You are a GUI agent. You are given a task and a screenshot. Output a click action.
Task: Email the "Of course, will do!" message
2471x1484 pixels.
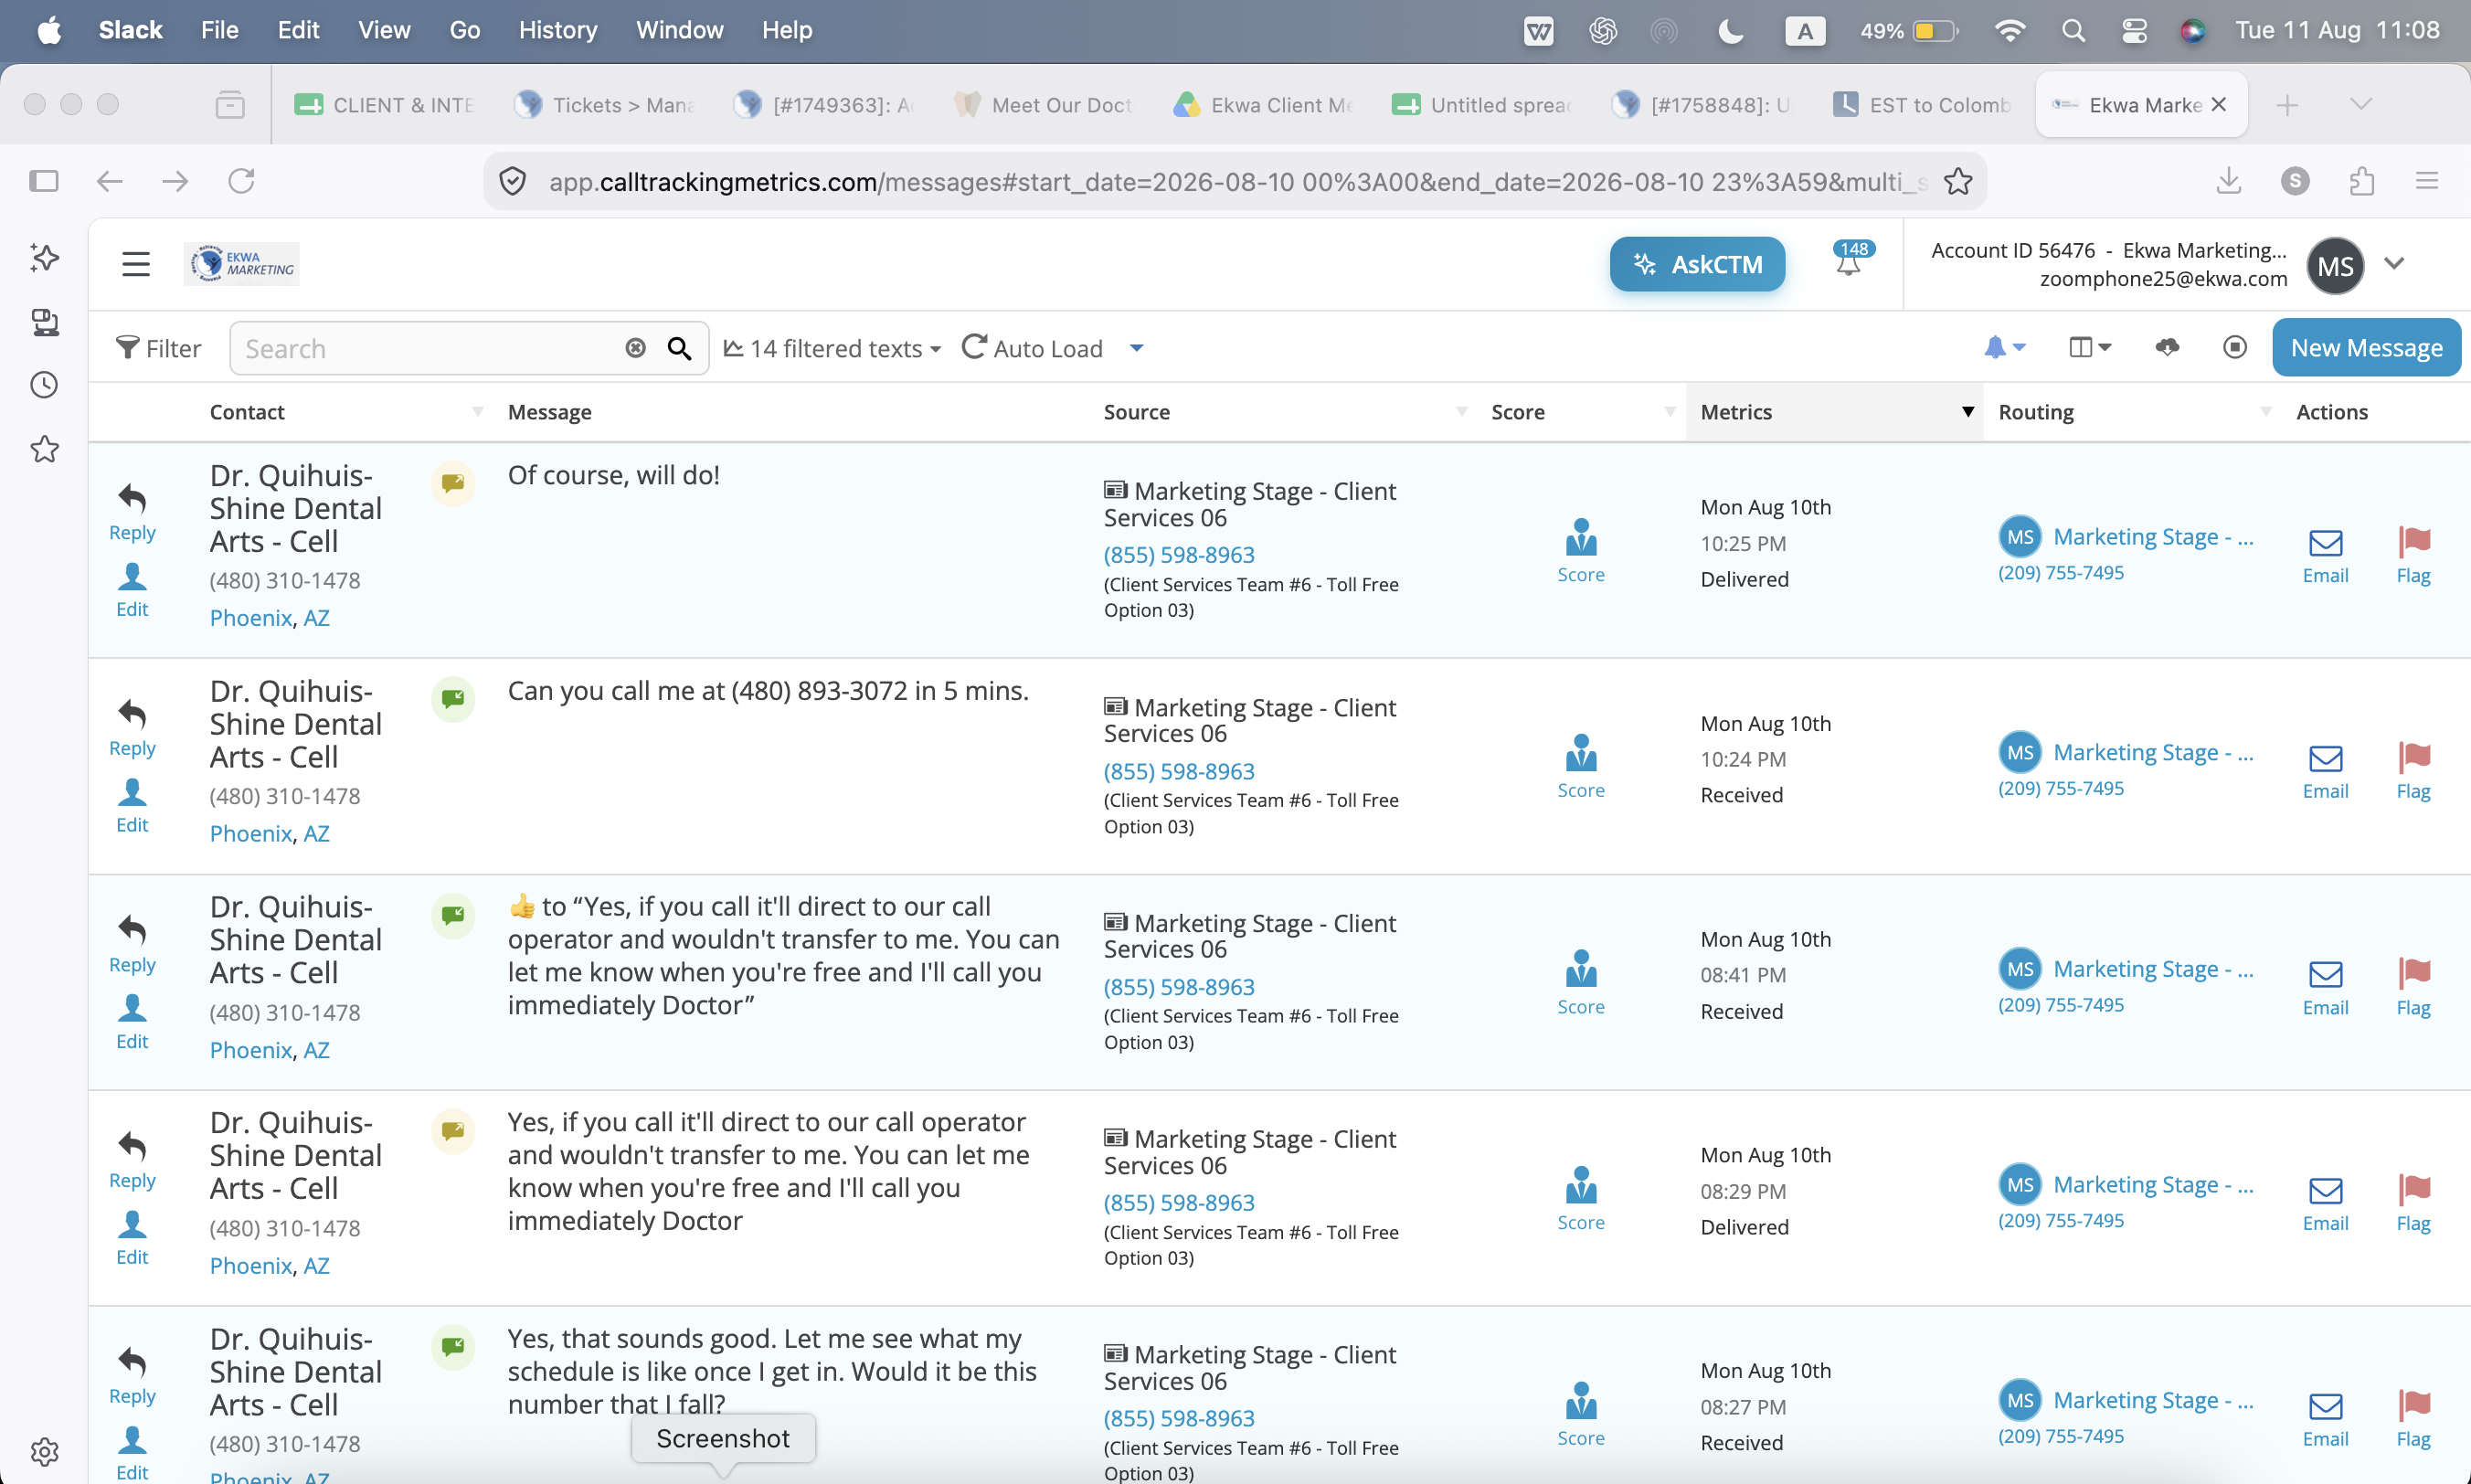[2325, 557]
